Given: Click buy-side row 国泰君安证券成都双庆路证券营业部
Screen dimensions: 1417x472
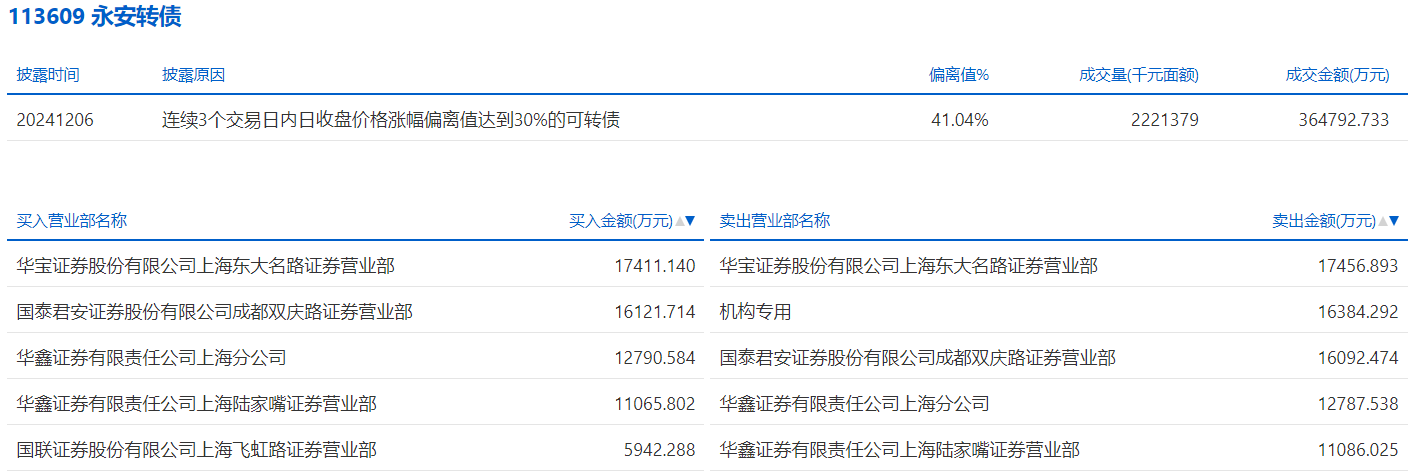Looking at the screenshot, I should pos(356,312).
